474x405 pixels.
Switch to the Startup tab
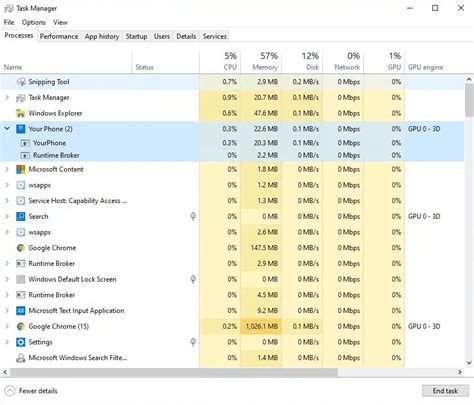point(136,36)
